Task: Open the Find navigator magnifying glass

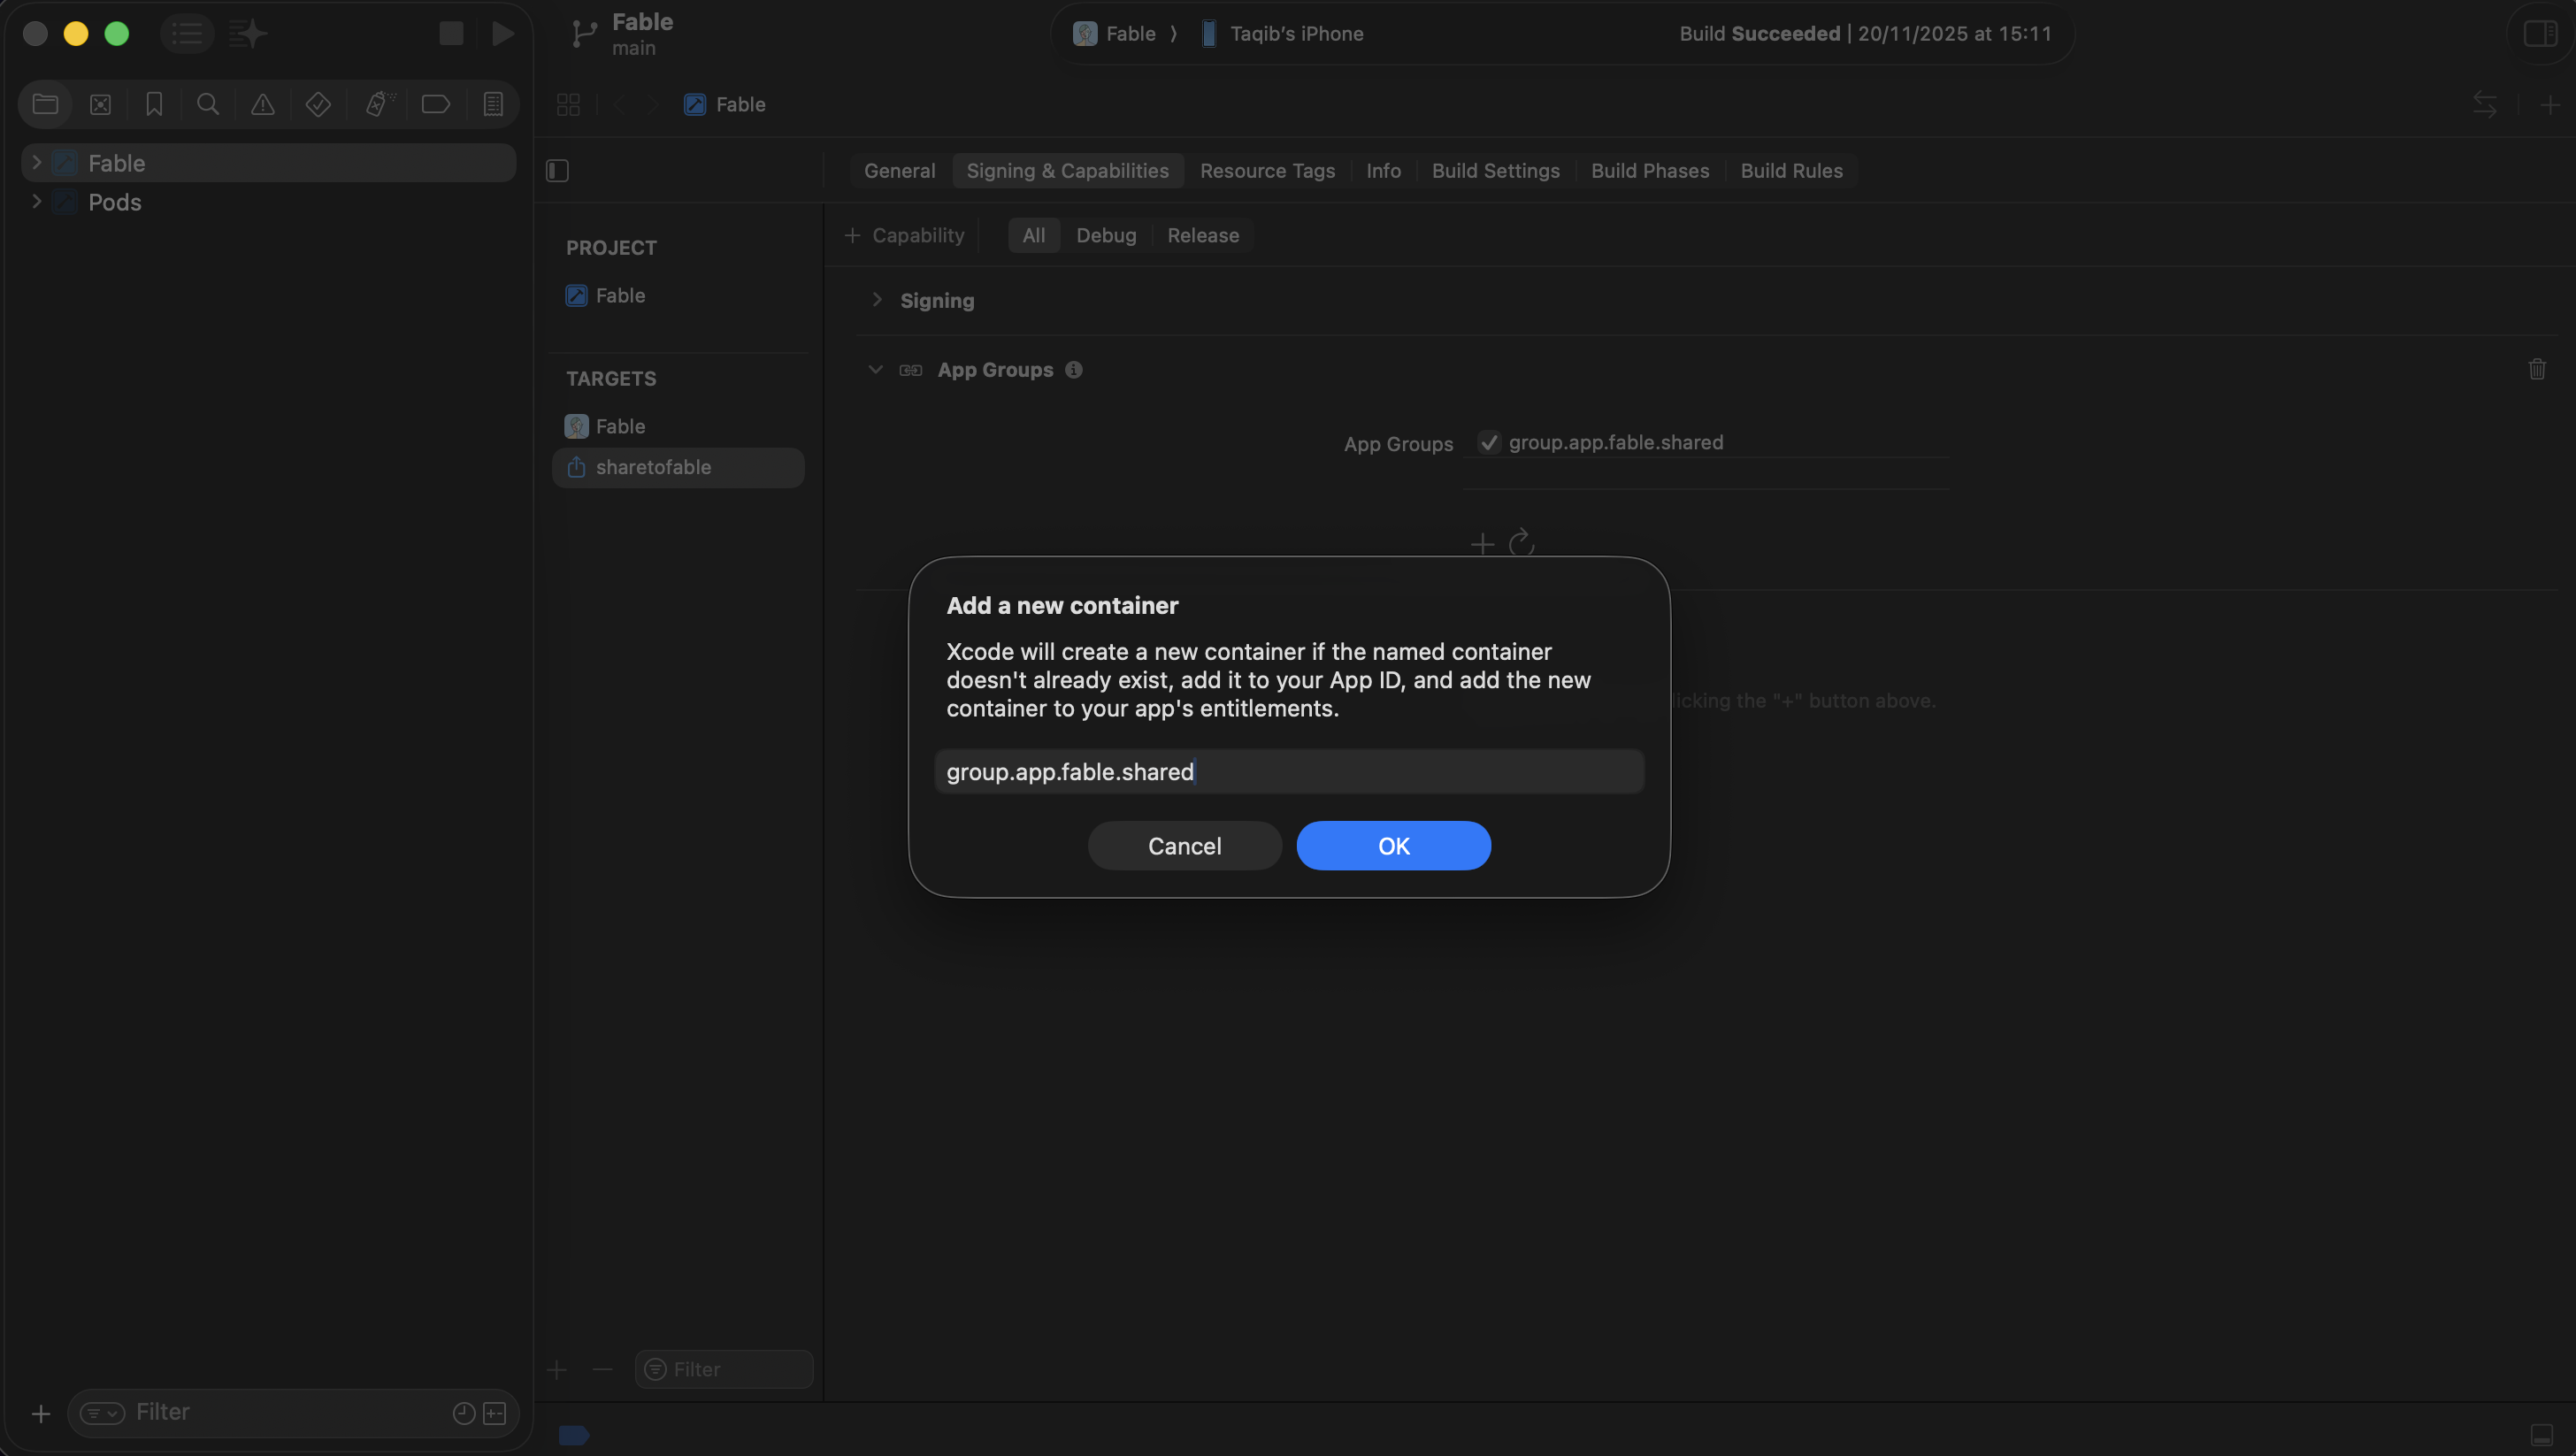Action: click(206, 104)
